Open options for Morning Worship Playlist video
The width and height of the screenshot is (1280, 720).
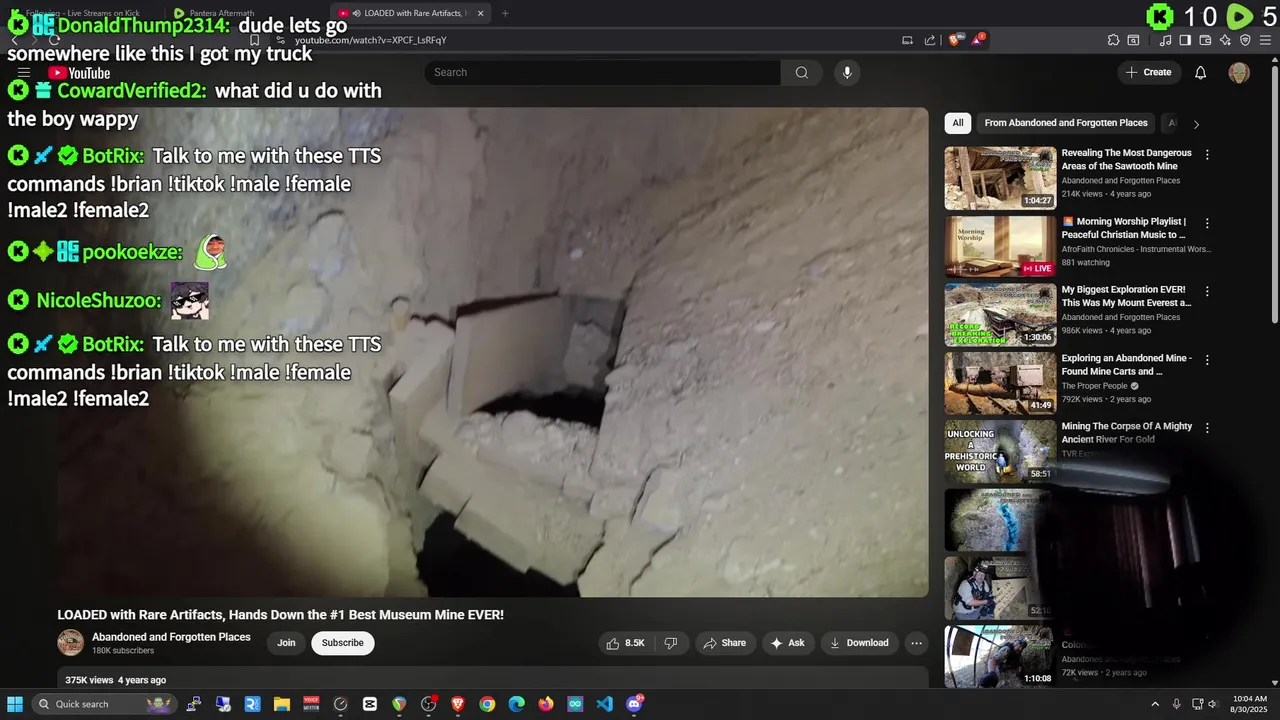[x=1207, y=223]
